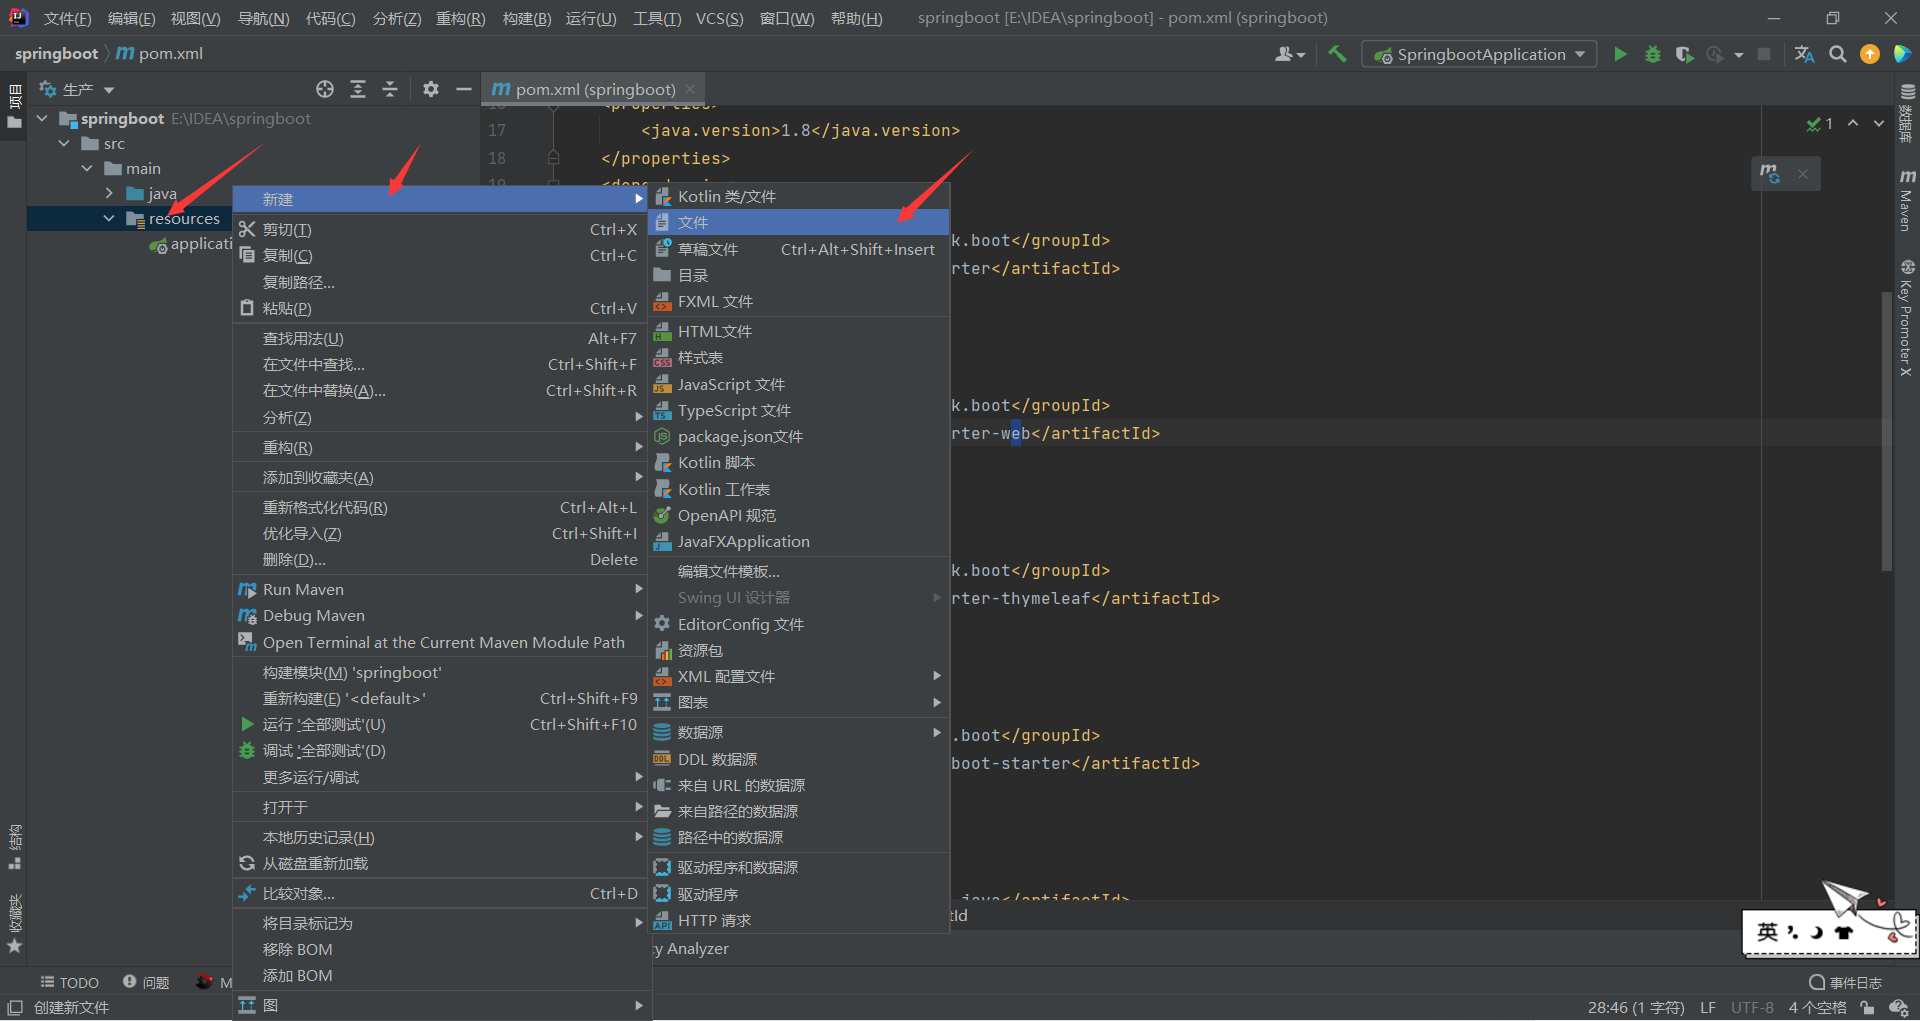Viewport: 1920px width, 1021px height.
Task: Click the Translate icon in toolbar
Action: [x=1804, y=54]
